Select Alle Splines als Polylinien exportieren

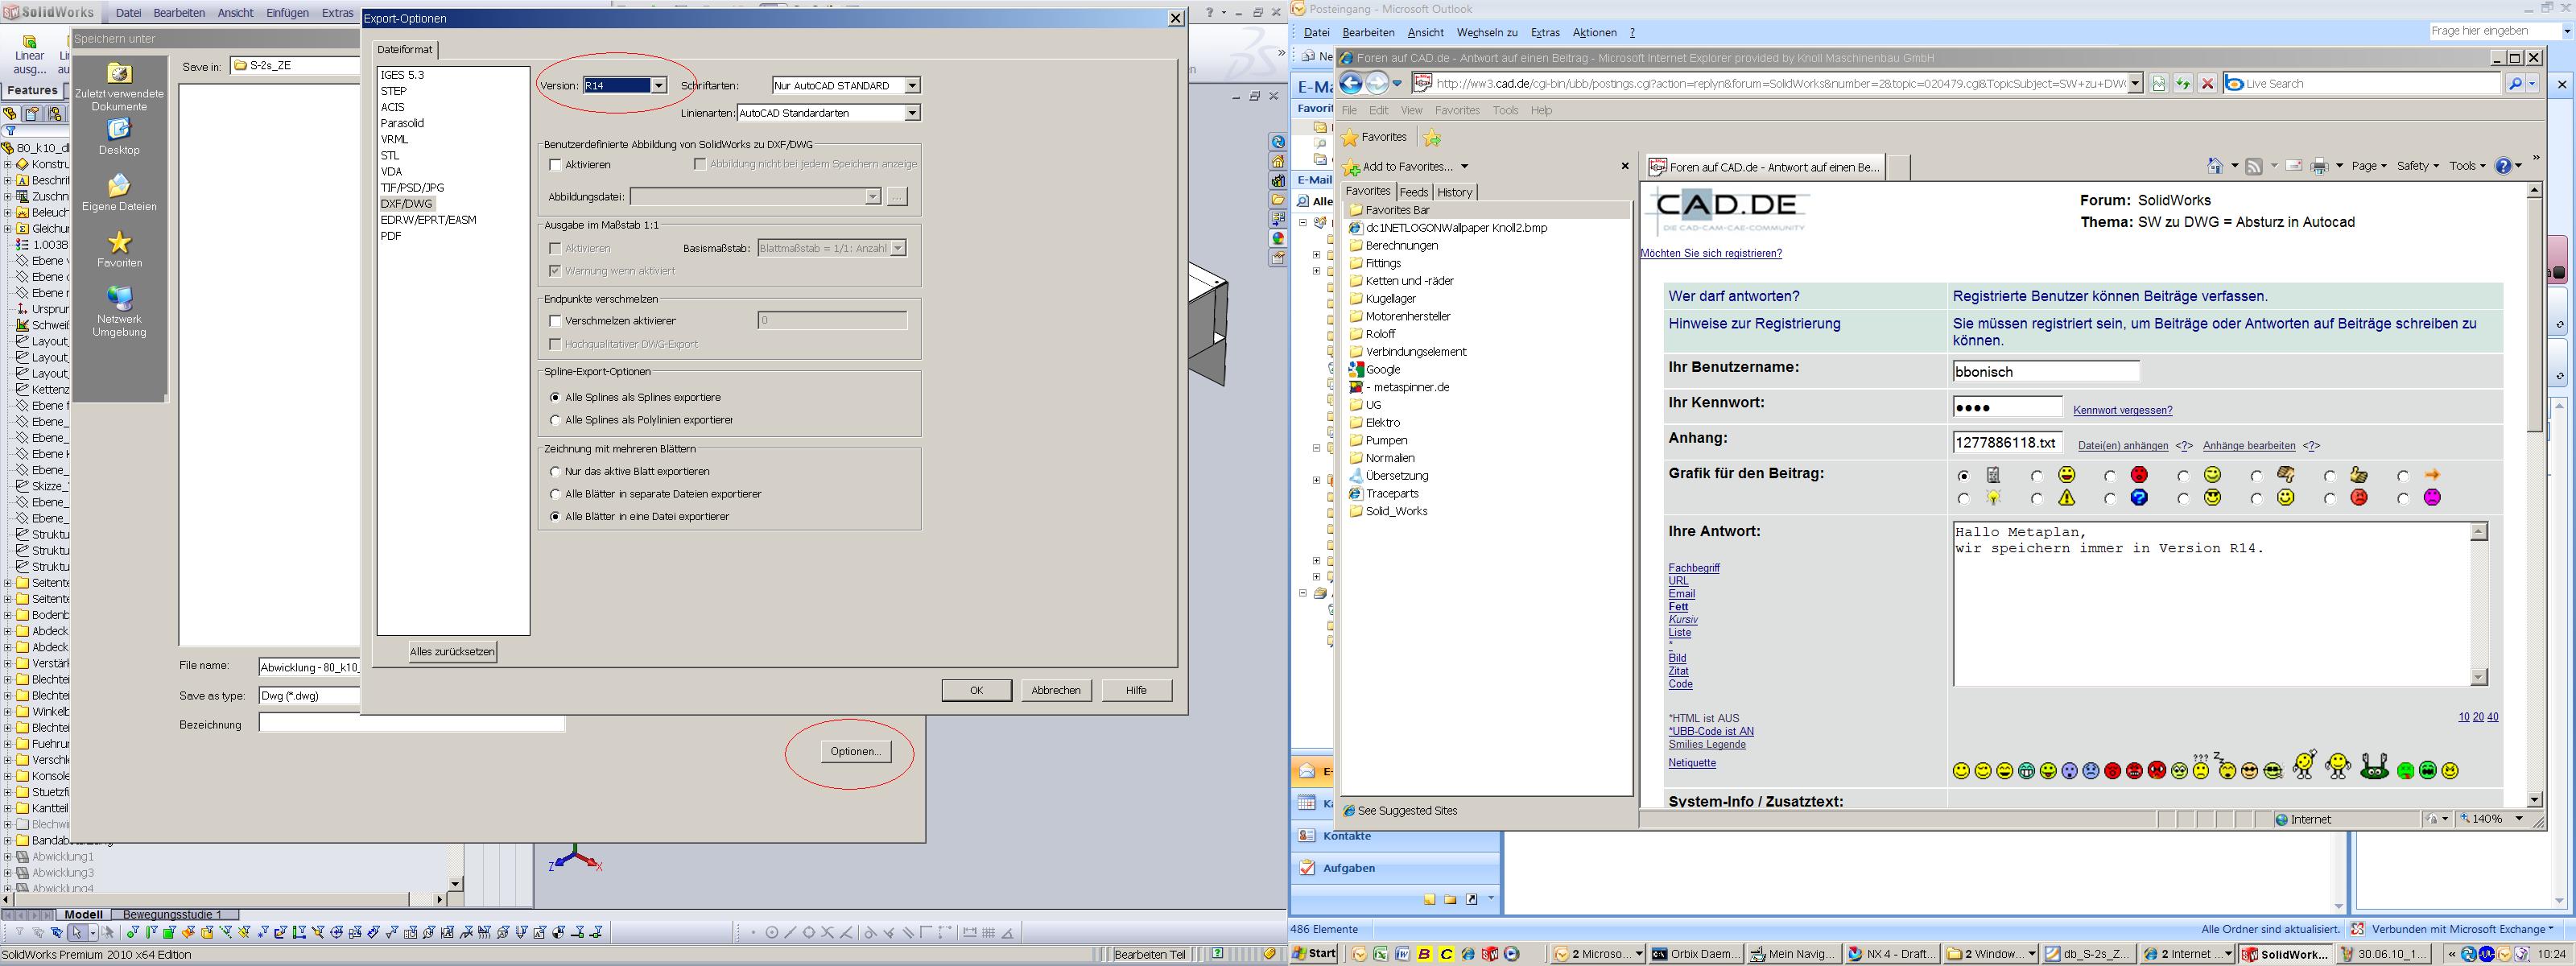[556, 420]
